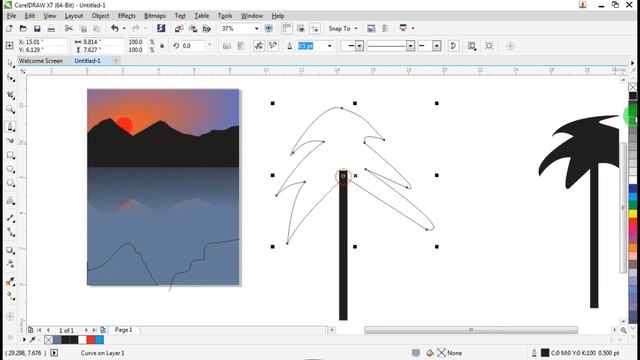Open the zoom level dropdown showing 37%
This screenshot has height=360, width=640.
click(x=257, y=29)
